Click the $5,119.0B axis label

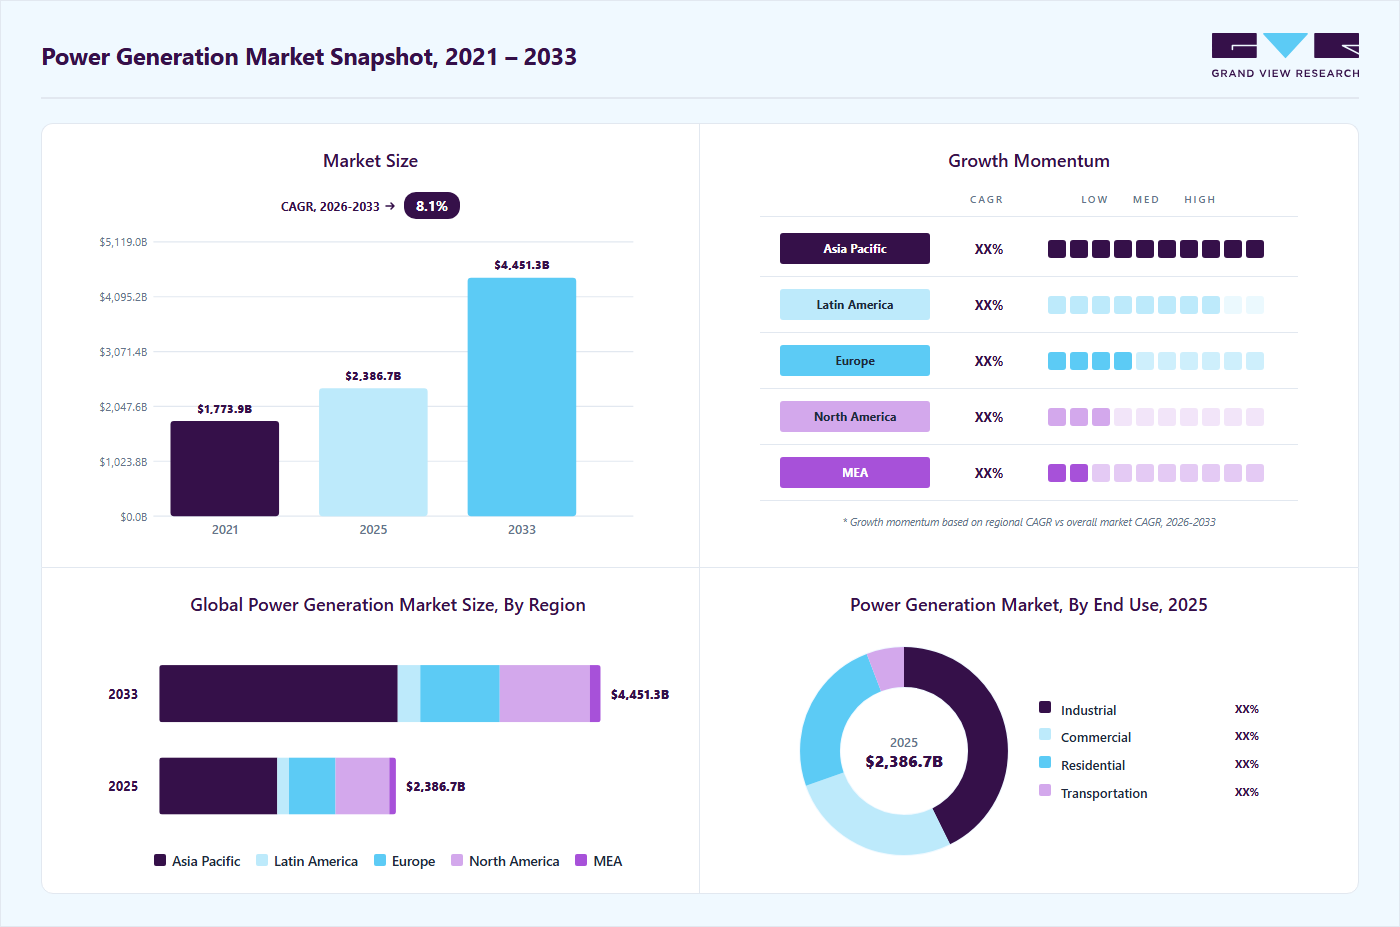(x=123, y=242)
